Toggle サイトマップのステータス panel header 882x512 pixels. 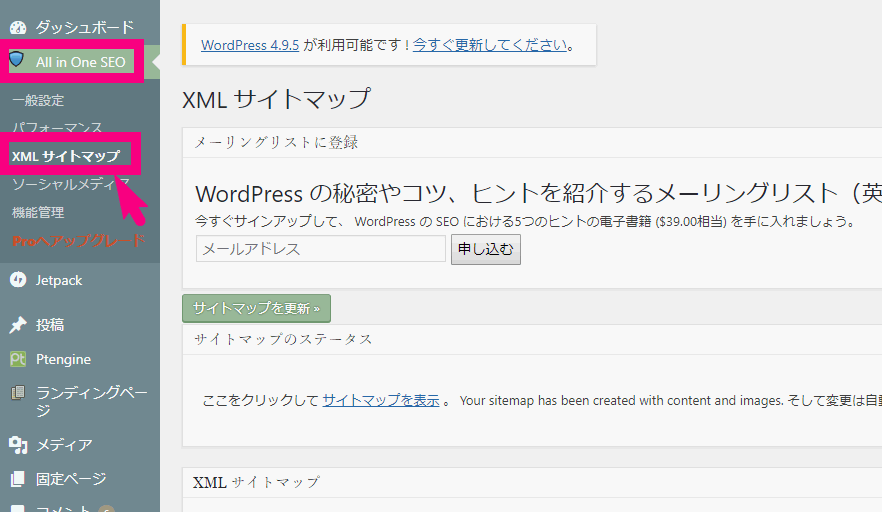(x=532, y=339)
